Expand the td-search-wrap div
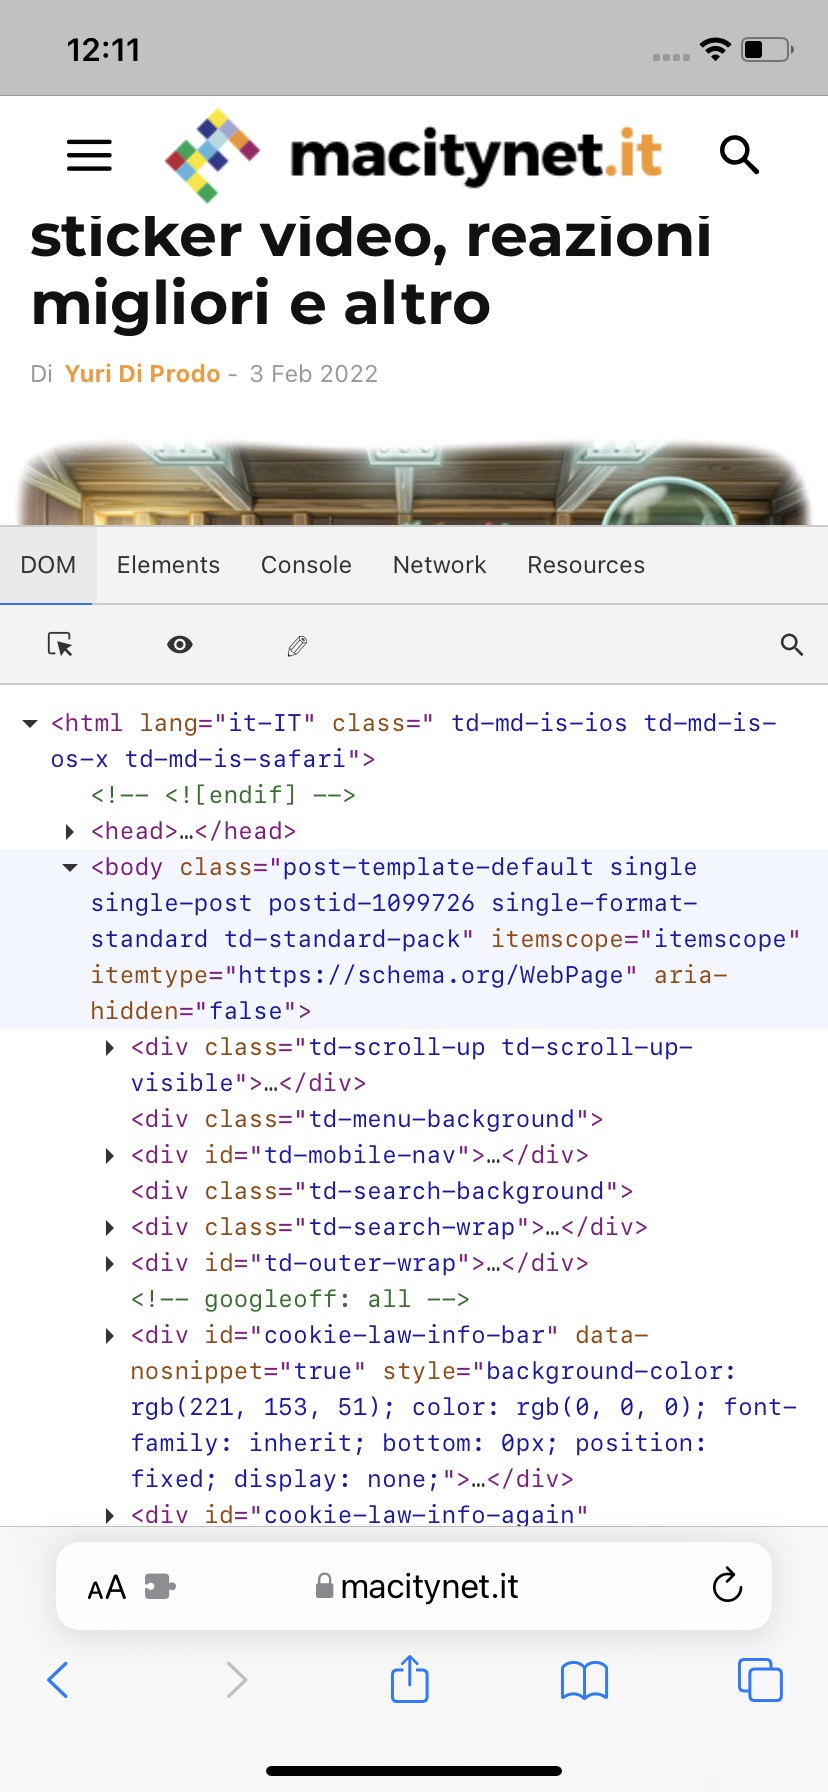The width and height of the screenshot is (828, 1792). click(x=109, y=1227)
